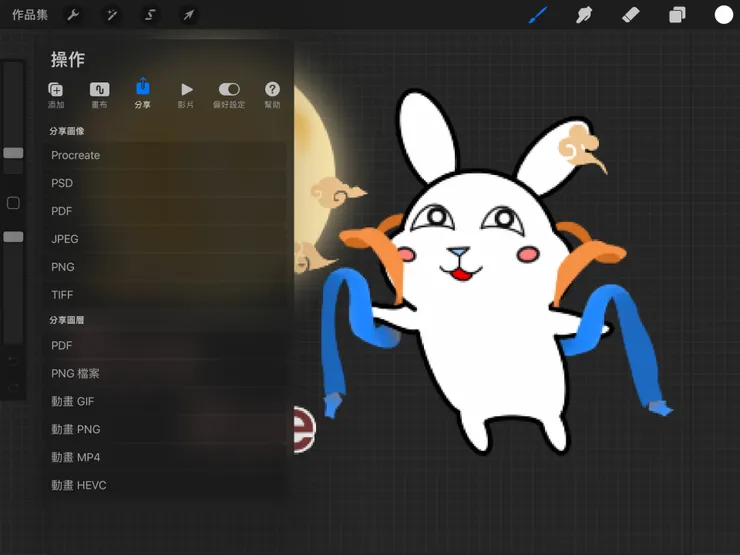
Task: Click the sidebar square modifier button
Action: 13,204
